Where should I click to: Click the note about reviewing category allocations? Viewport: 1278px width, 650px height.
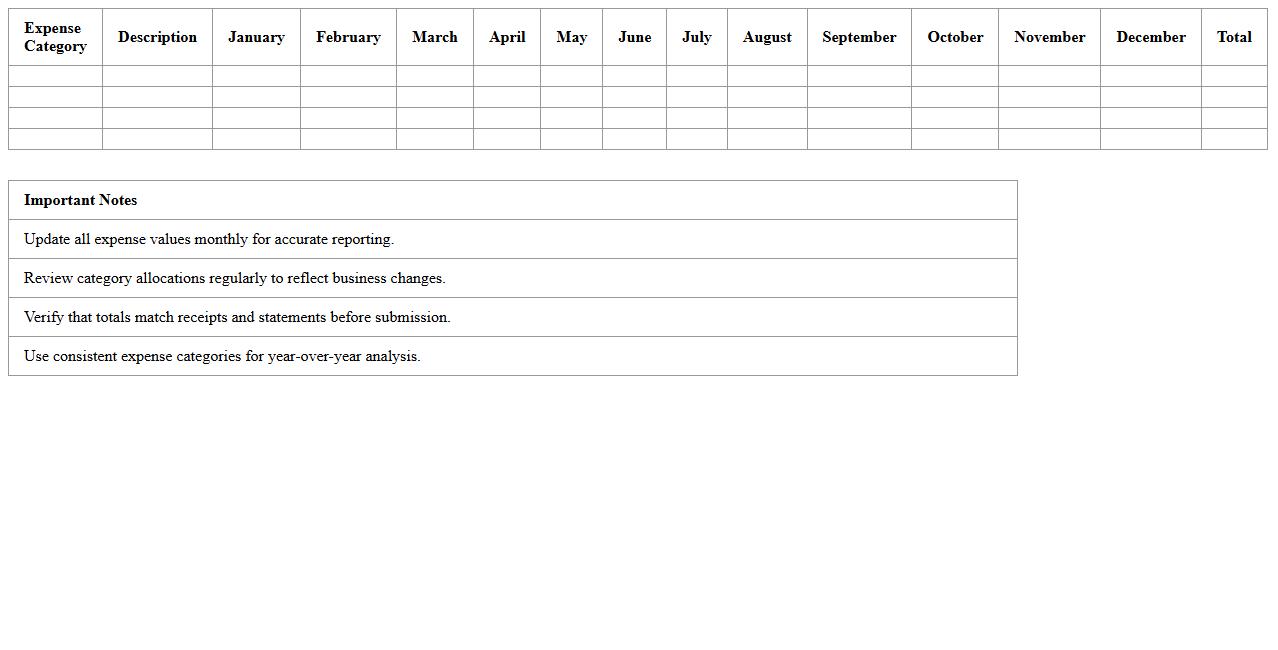pos(235,278)
